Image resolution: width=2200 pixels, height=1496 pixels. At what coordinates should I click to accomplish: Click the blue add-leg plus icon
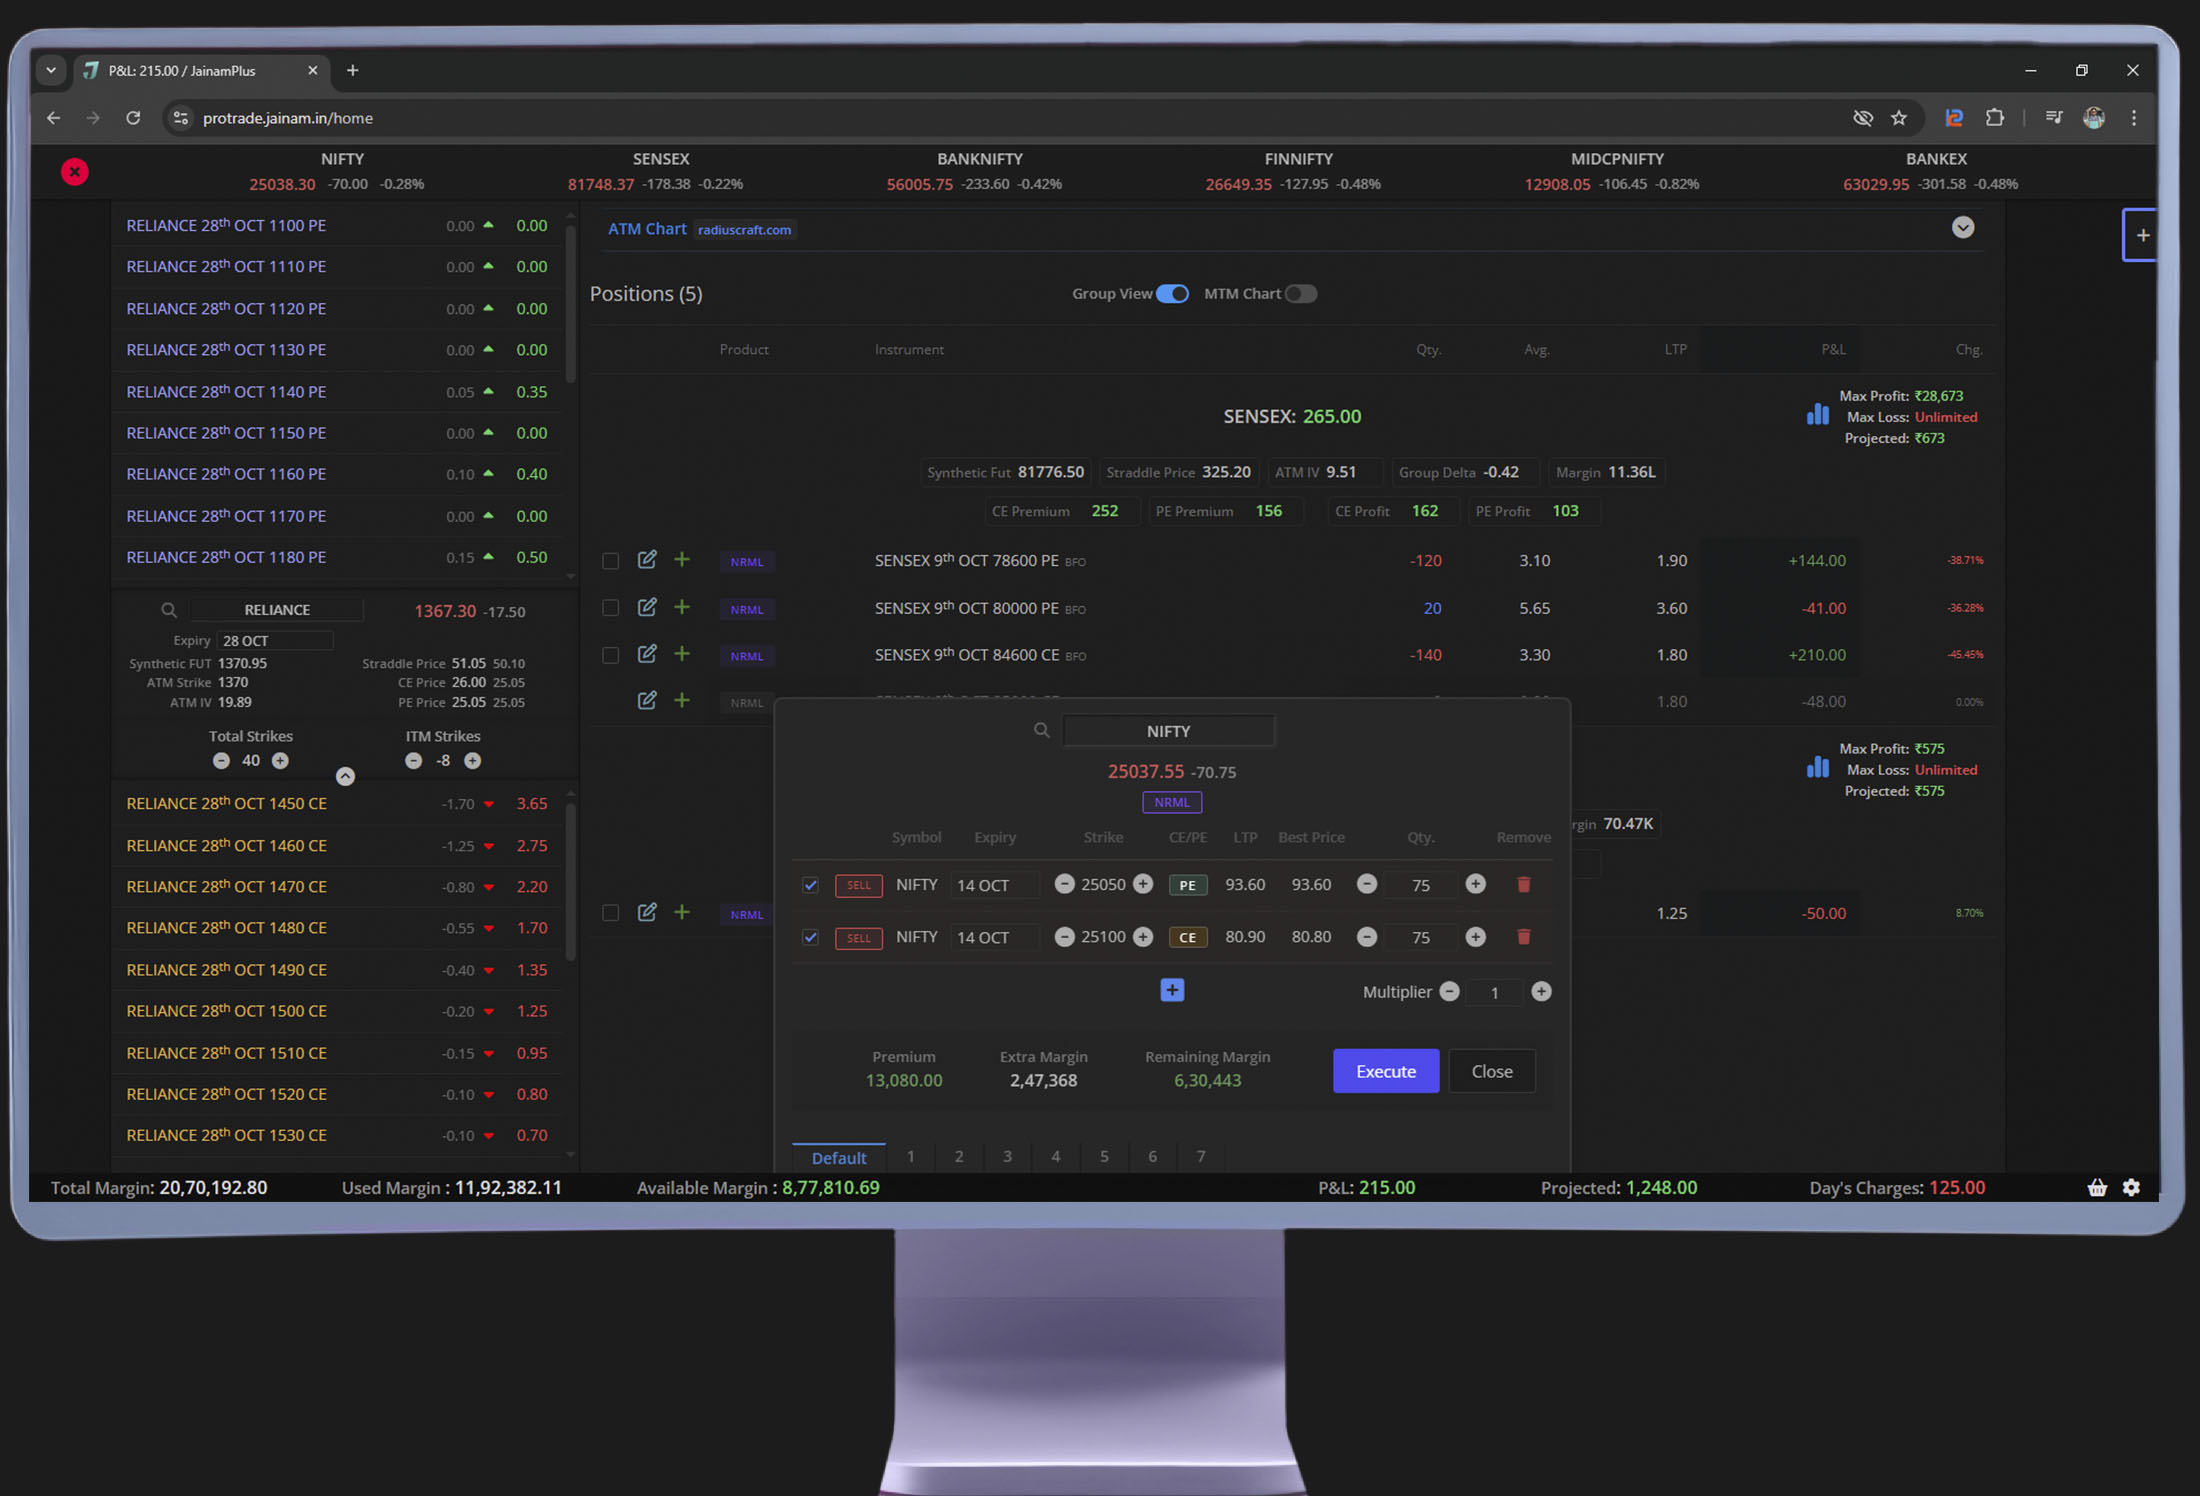point(1172,990)
